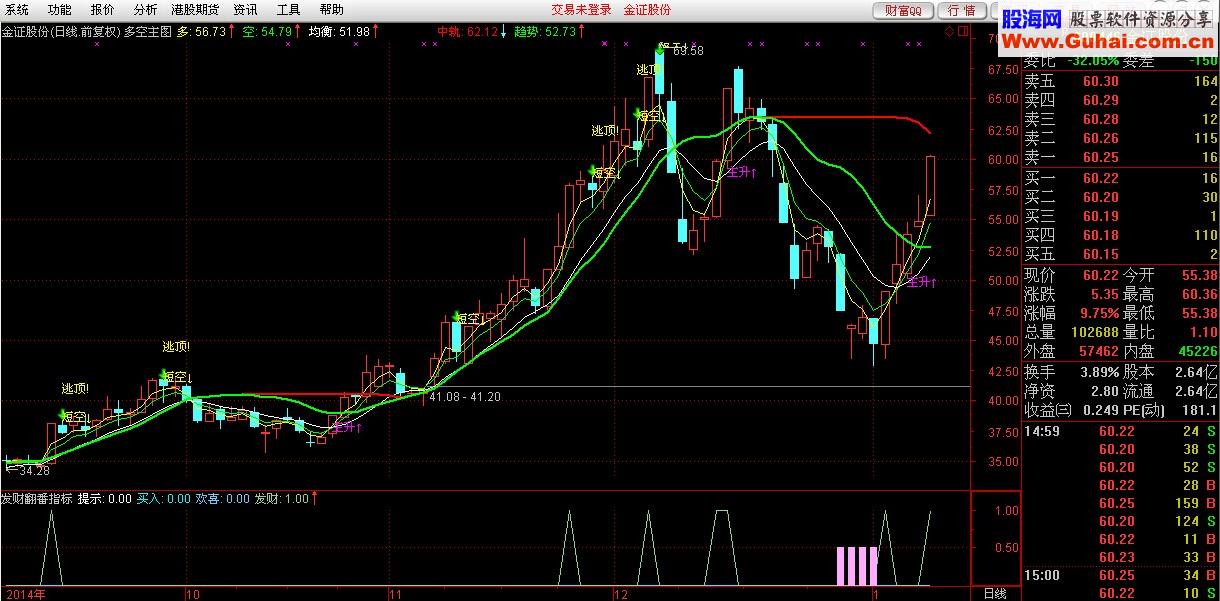
Task: Click the 金证股份(日线,前复权) chart title
Action: tap(60, 32)
